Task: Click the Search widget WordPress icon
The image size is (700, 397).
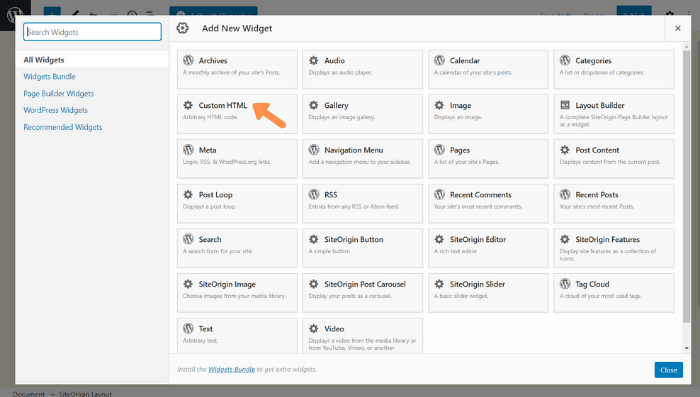Action: 188,239
